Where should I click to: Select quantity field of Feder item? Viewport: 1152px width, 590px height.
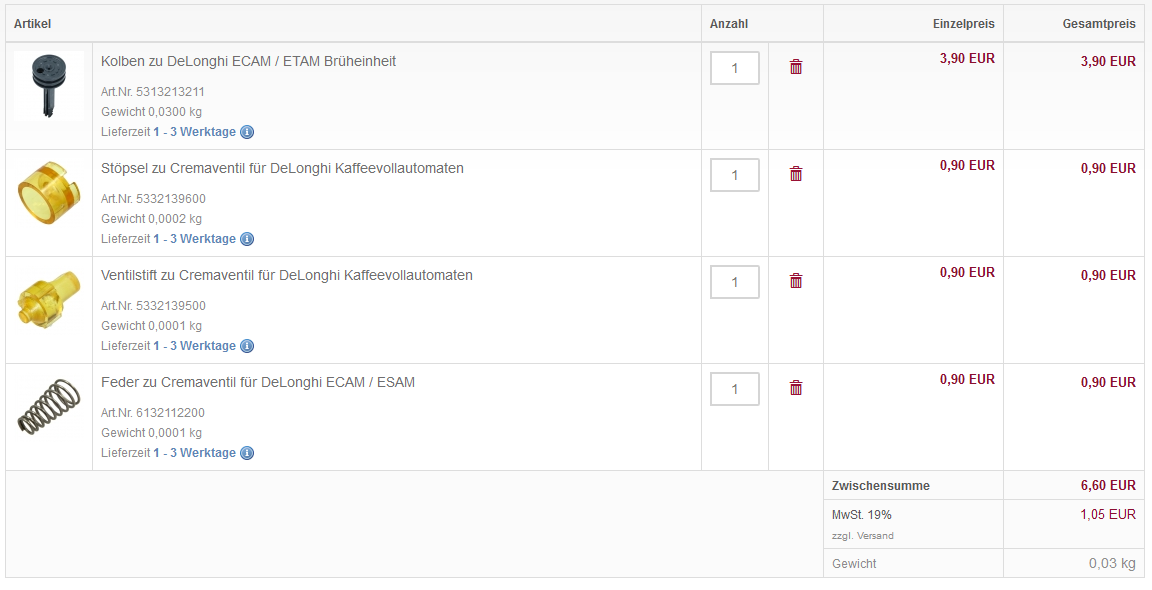point(734,389)
